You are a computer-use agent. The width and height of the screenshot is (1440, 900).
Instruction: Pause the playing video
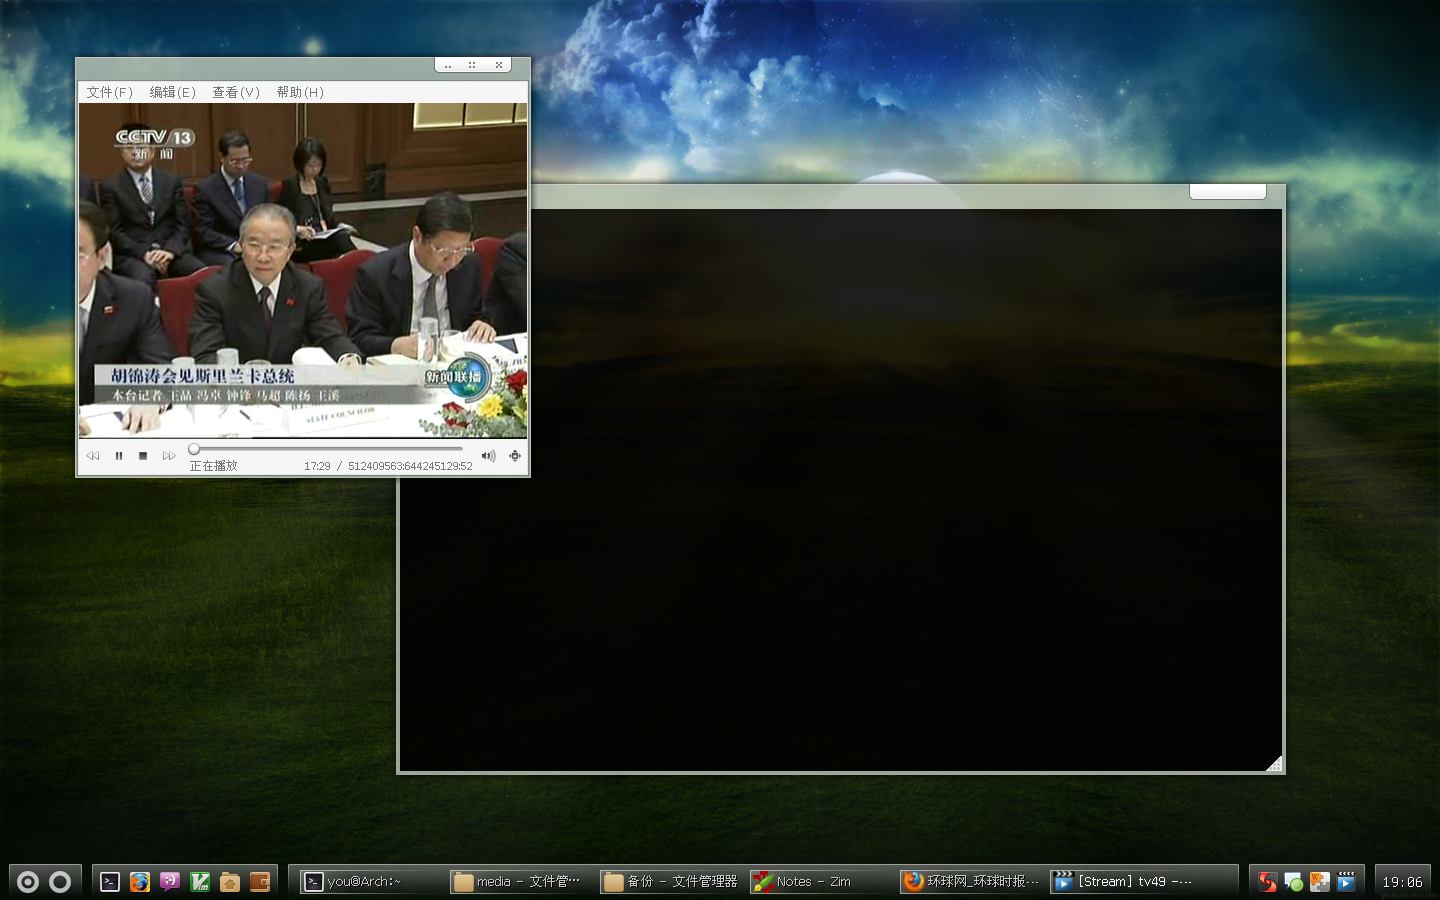click(118, 456)
